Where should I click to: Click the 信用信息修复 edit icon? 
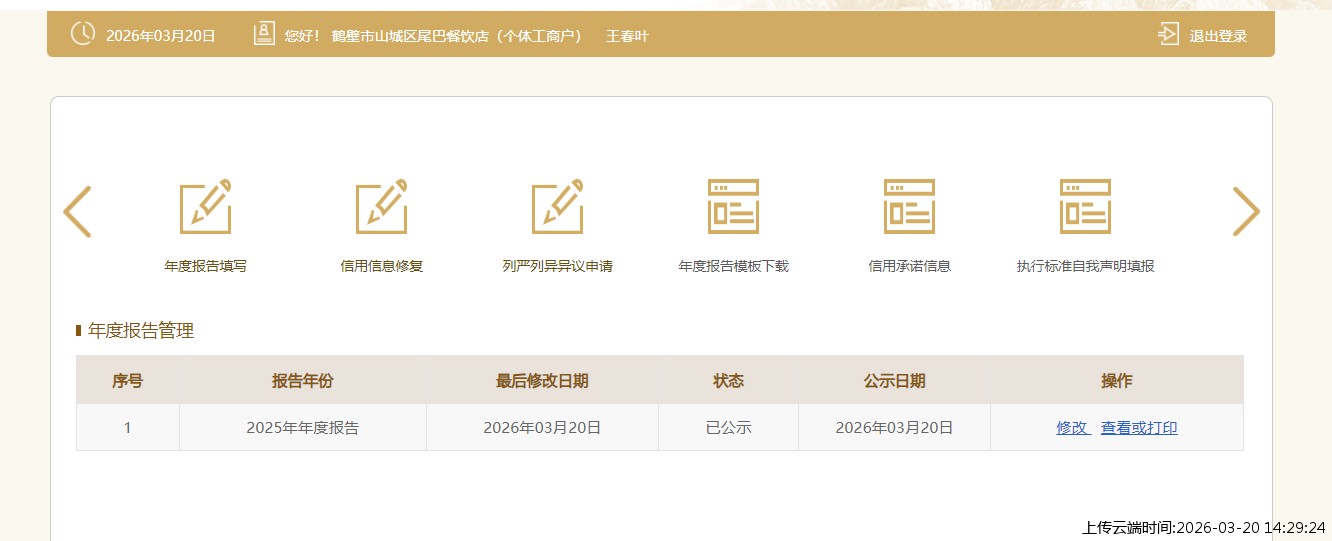[382, 207]
